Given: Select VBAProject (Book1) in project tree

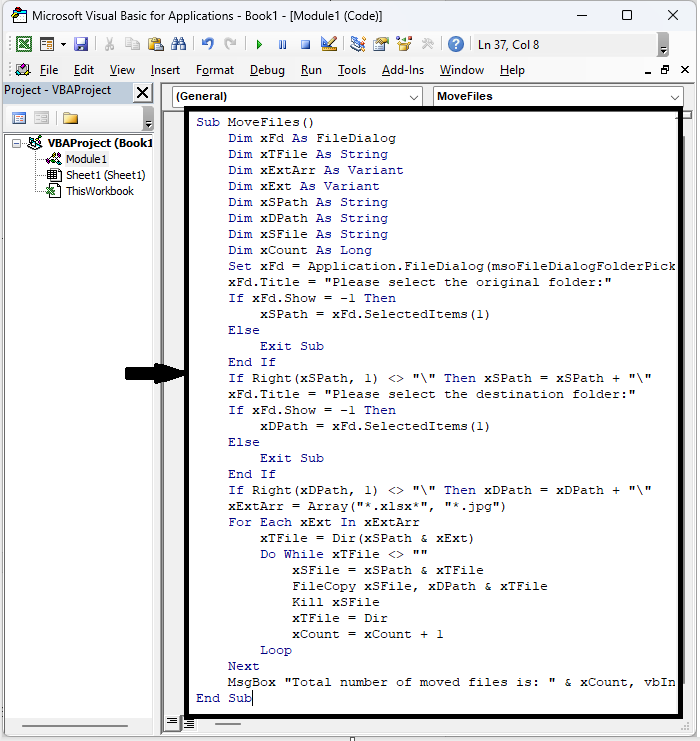Looking at the screenshot, I should tap(99, 143).
